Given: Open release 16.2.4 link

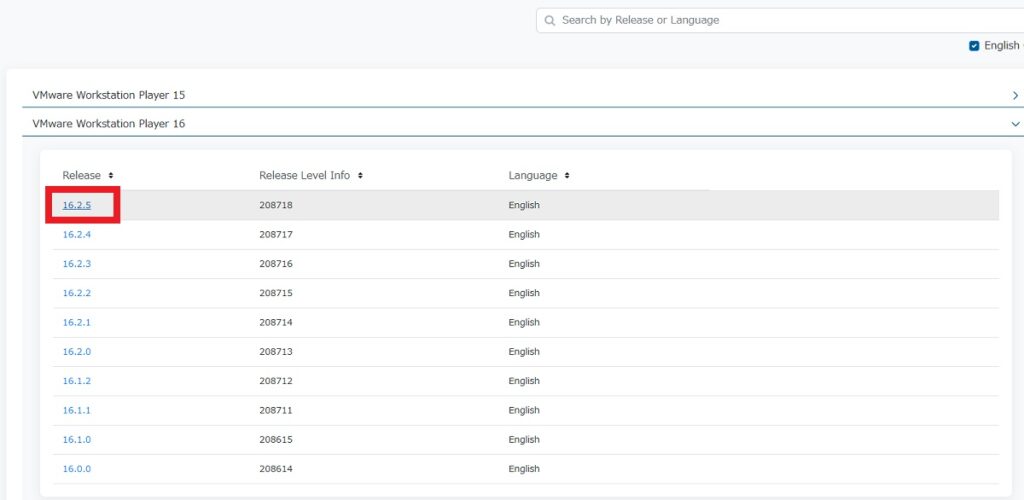Looking at the screenshot, I should pos(76,234).
